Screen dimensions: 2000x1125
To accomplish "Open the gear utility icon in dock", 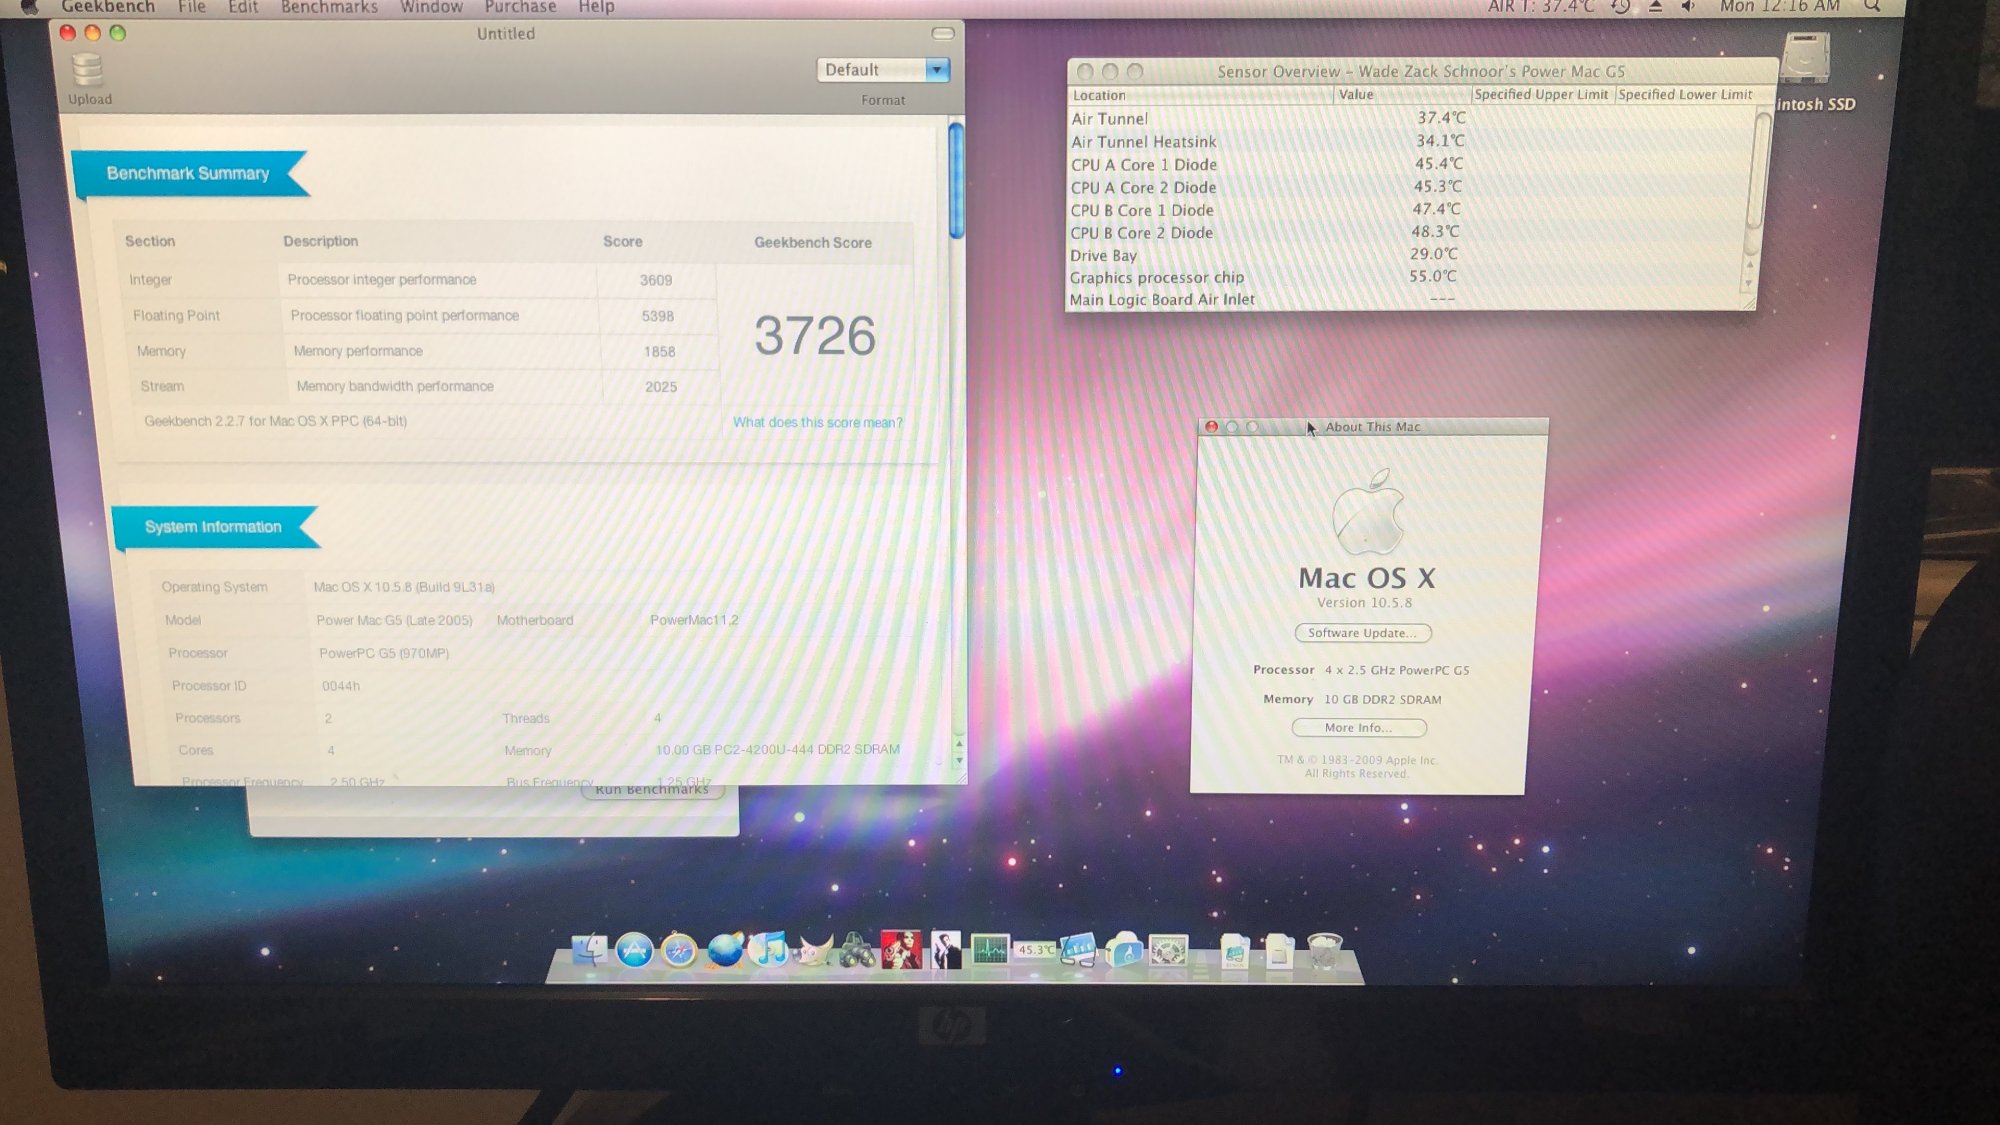I will [1168, 950].
